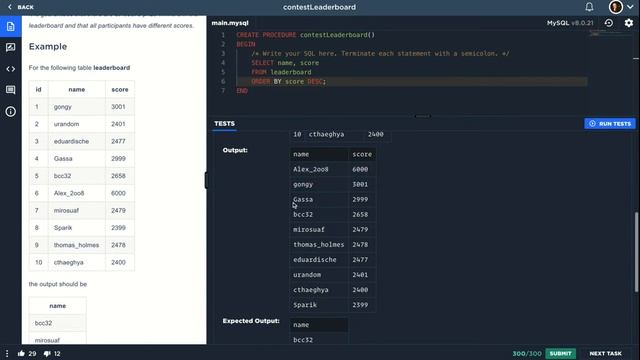Open the leaderboard-chart sidebar icon
The image size is (640, 360).
click(11, 47)
